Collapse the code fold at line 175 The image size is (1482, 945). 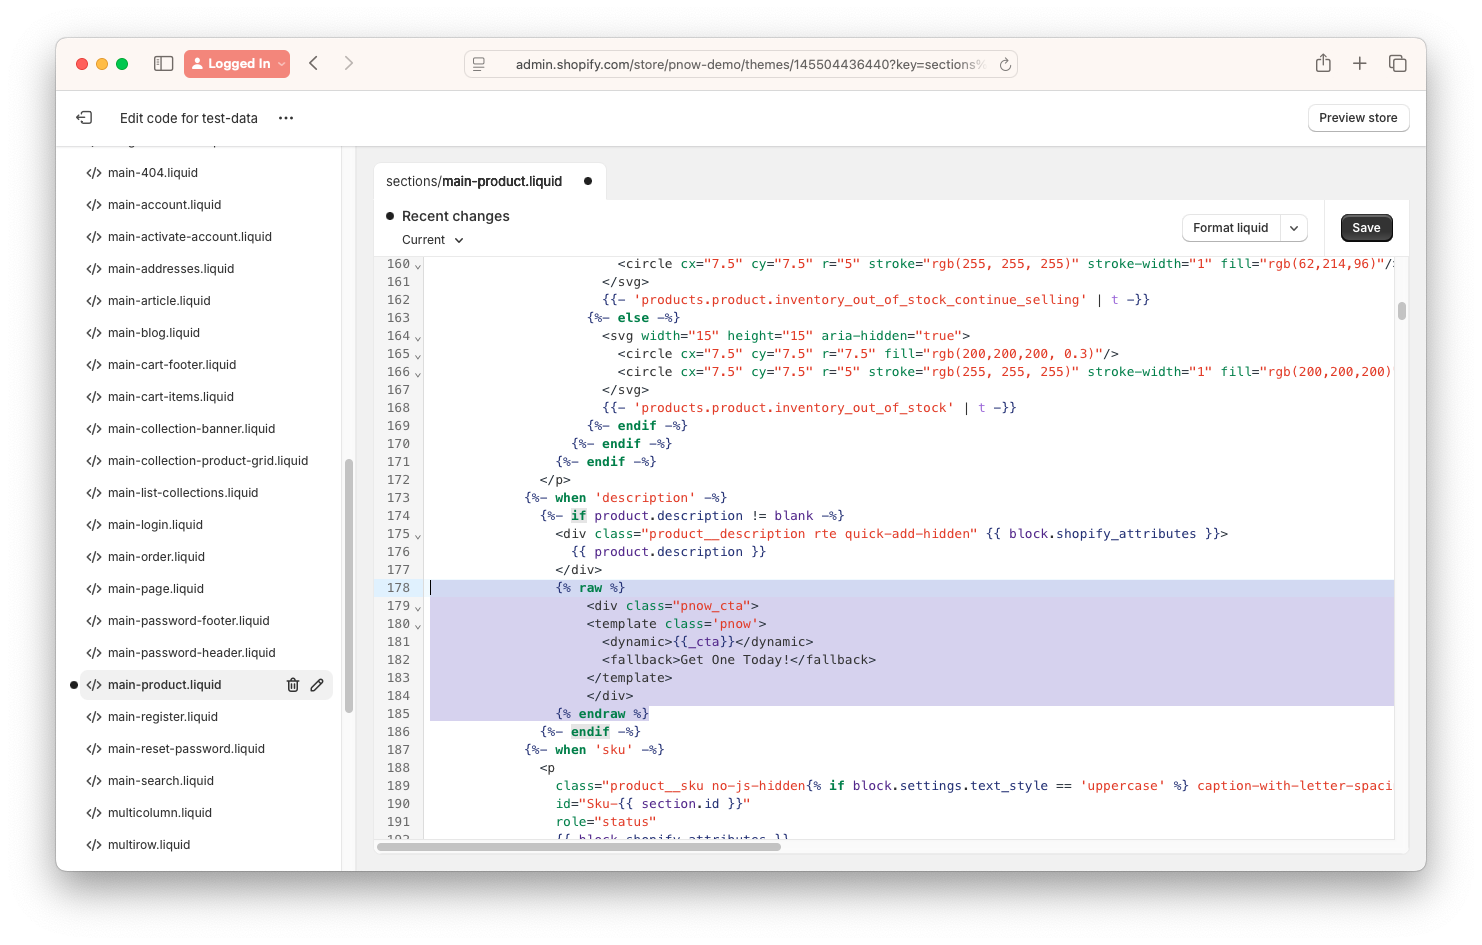click(x=418, y=536)
